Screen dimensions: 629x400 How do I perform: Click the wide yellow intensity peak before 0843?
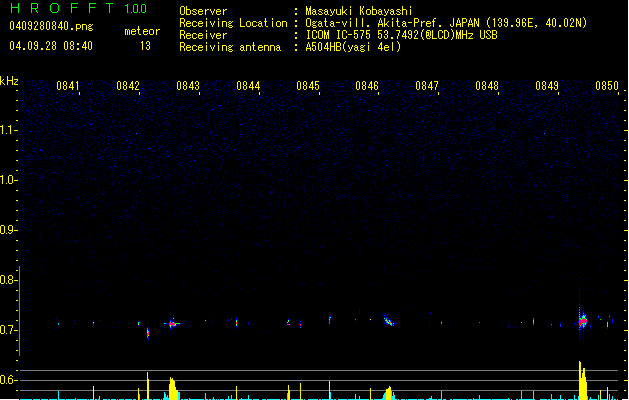click(x=173, y=388)
